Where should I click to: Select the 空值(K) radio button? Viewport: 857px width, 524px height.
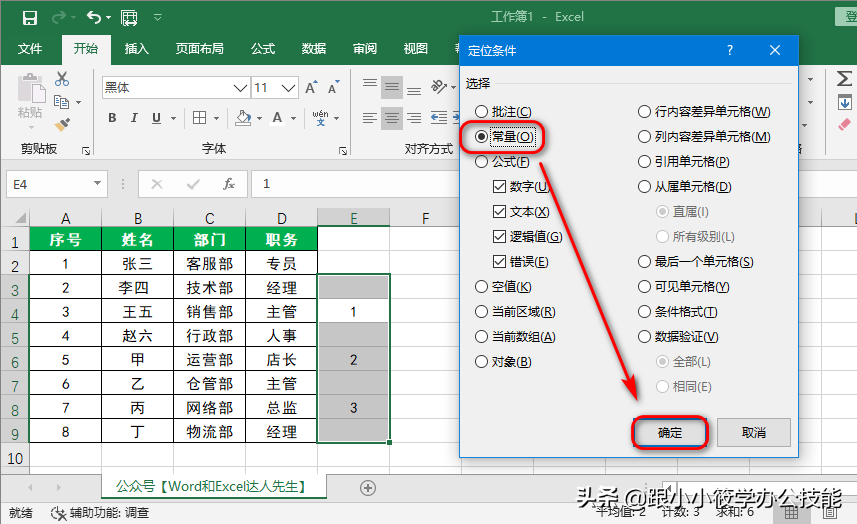[481, 287]
